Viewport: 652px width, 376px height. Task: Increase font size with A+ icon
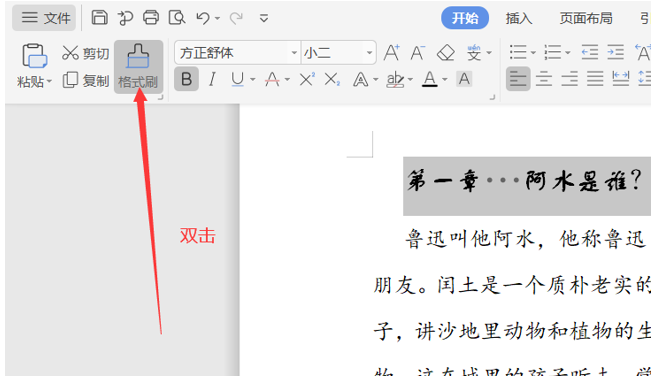tap(392, 53)
